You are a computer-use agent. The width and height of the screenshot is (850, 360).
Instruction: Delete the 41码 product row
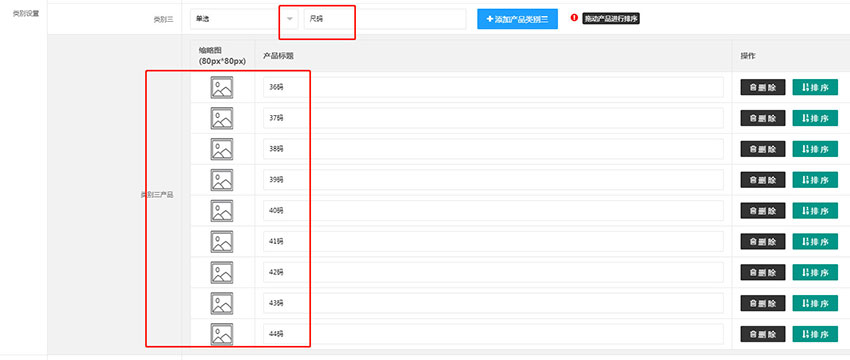click(x=763, y=242)
